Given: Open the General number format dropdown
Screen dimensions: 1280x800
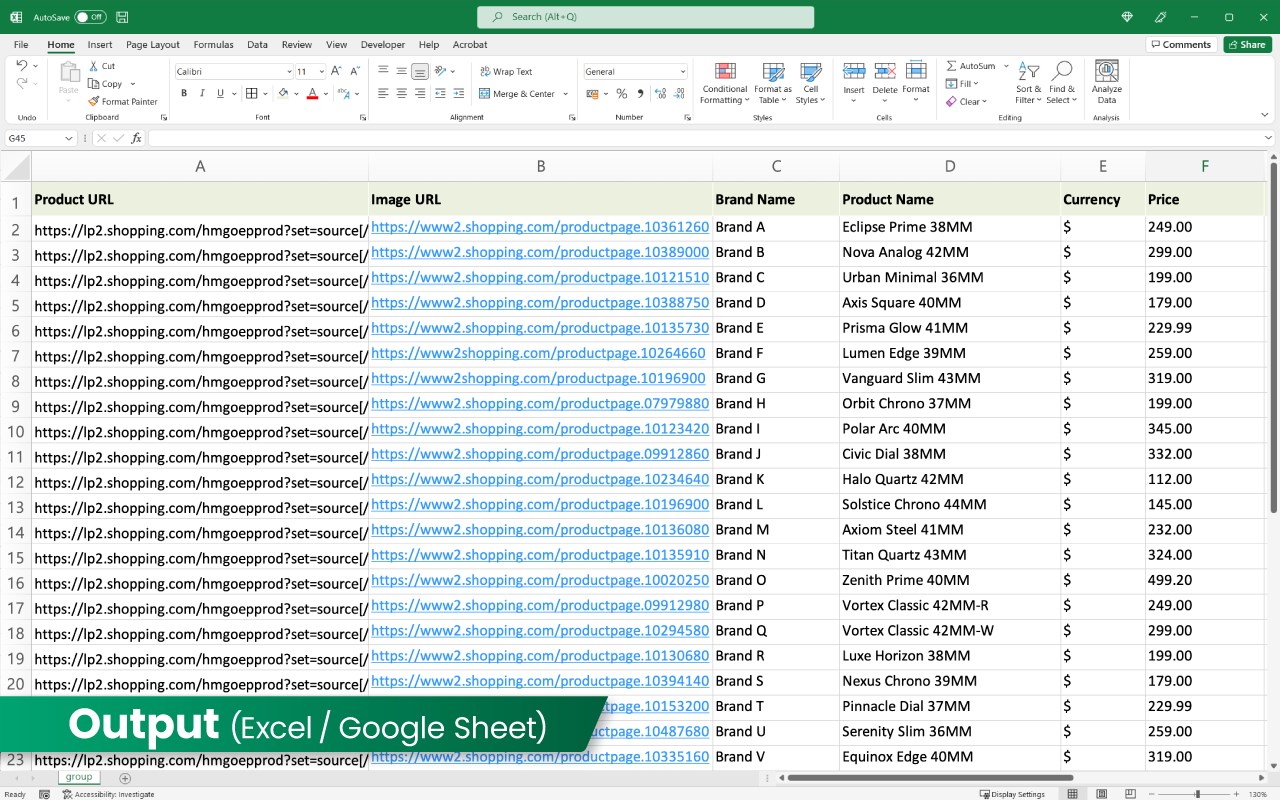Looking at the screenshot, I should point(682,72).
